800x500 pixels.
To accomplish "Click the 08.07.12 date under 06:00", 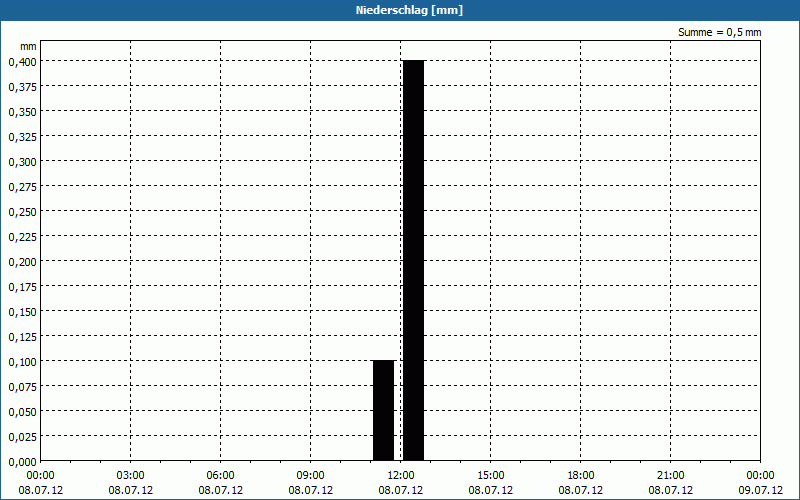I will click(x=220, y=490).
